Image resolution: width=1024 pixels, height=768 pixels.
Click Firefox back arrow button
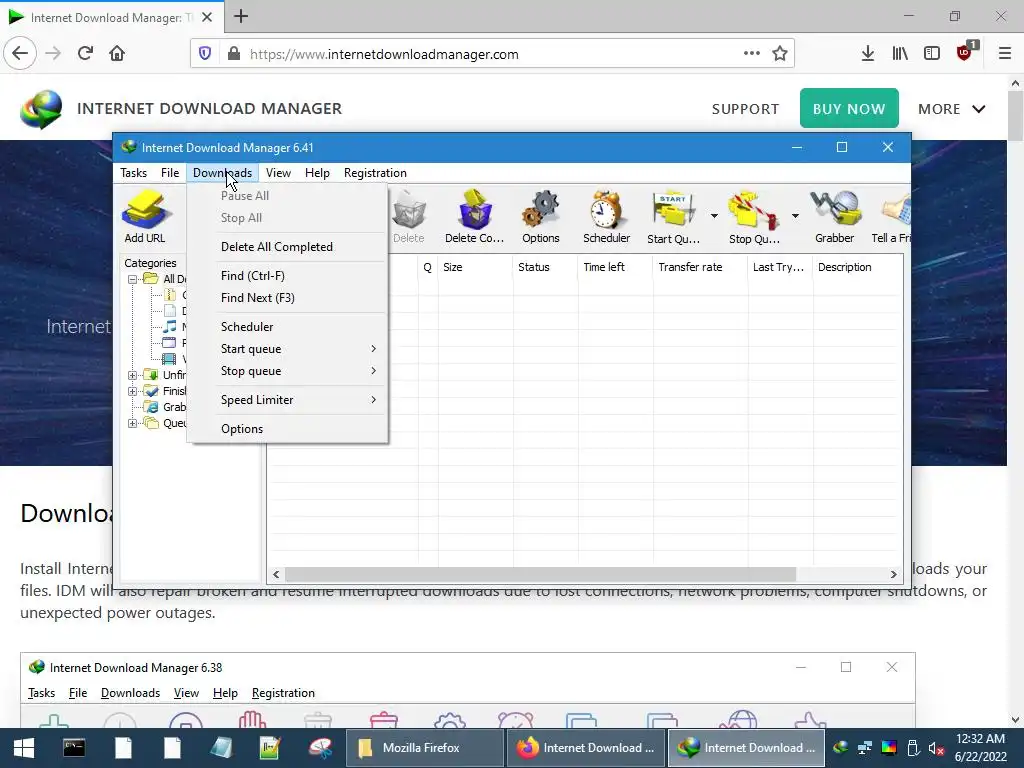coord(20,54)
